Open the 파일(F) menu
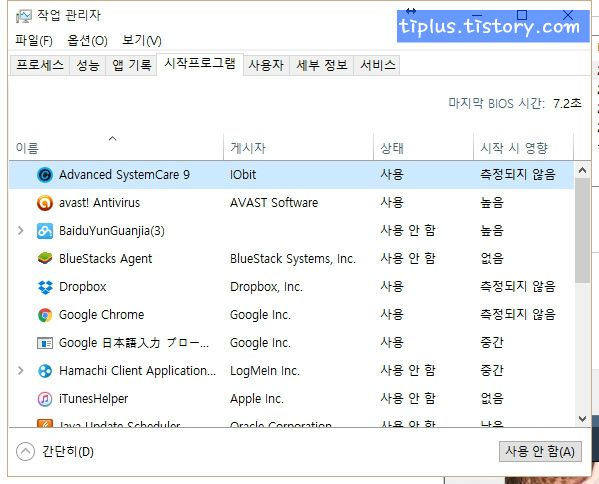The width and height of the screenshot is (599, 484). click(x=34, y=40)
